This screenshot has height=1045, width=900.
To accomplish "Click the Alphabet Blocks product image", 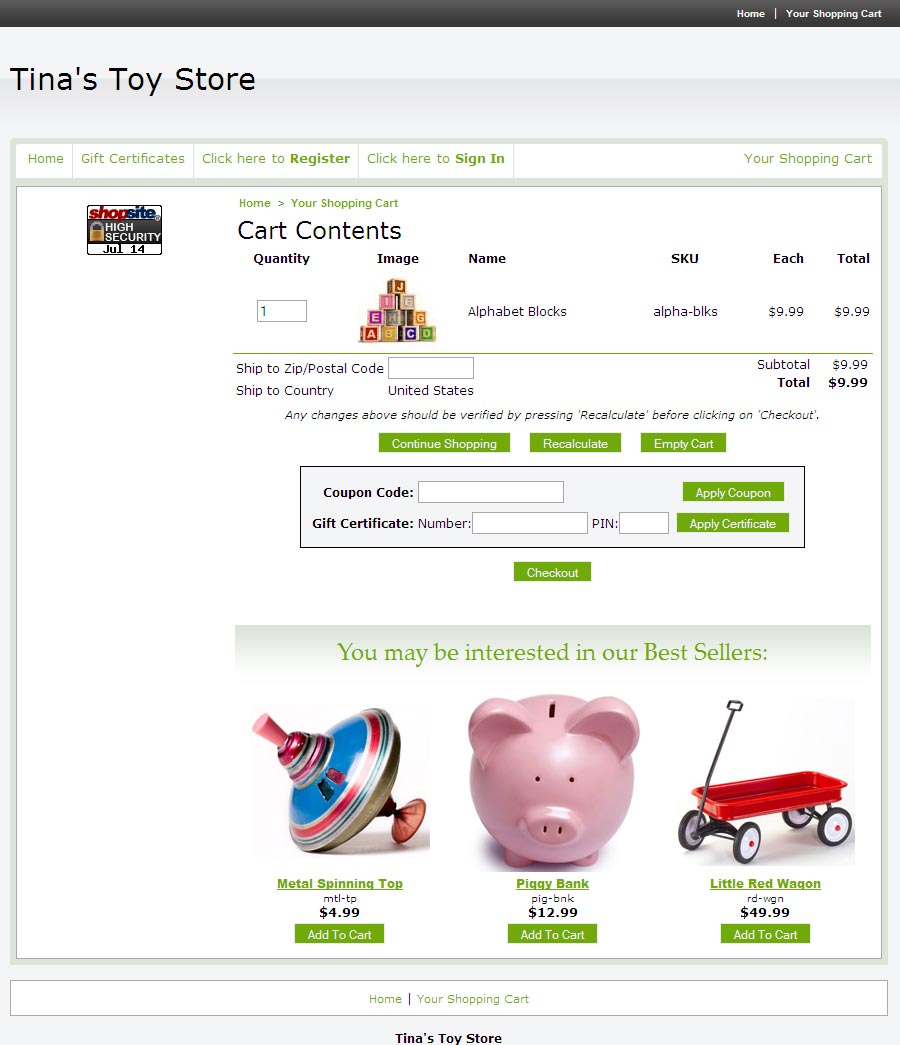I will 397,311.
